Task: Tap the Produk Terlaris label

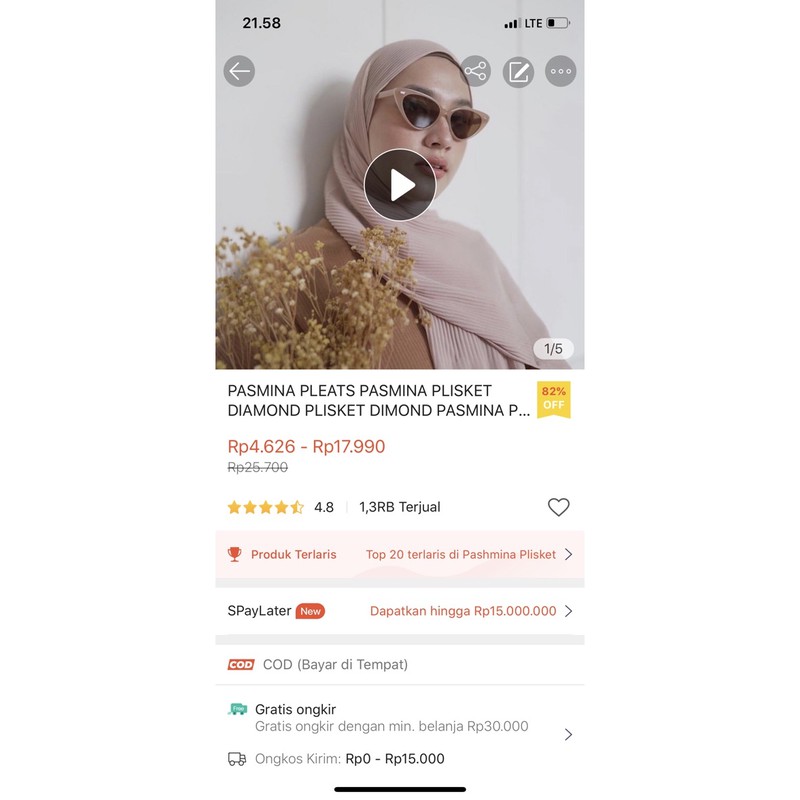Action: (293, 555)
